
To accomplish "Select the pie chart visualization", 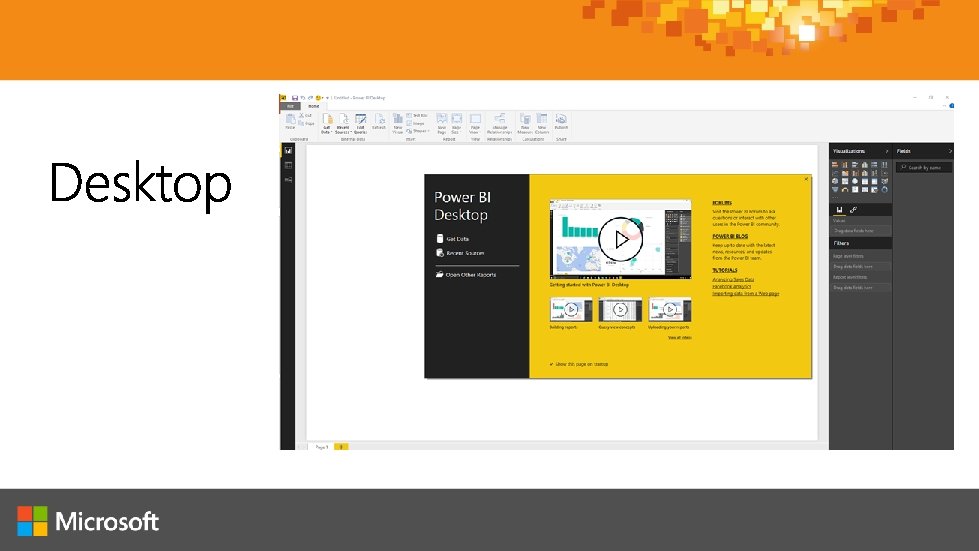I will (x=835, y=181).
